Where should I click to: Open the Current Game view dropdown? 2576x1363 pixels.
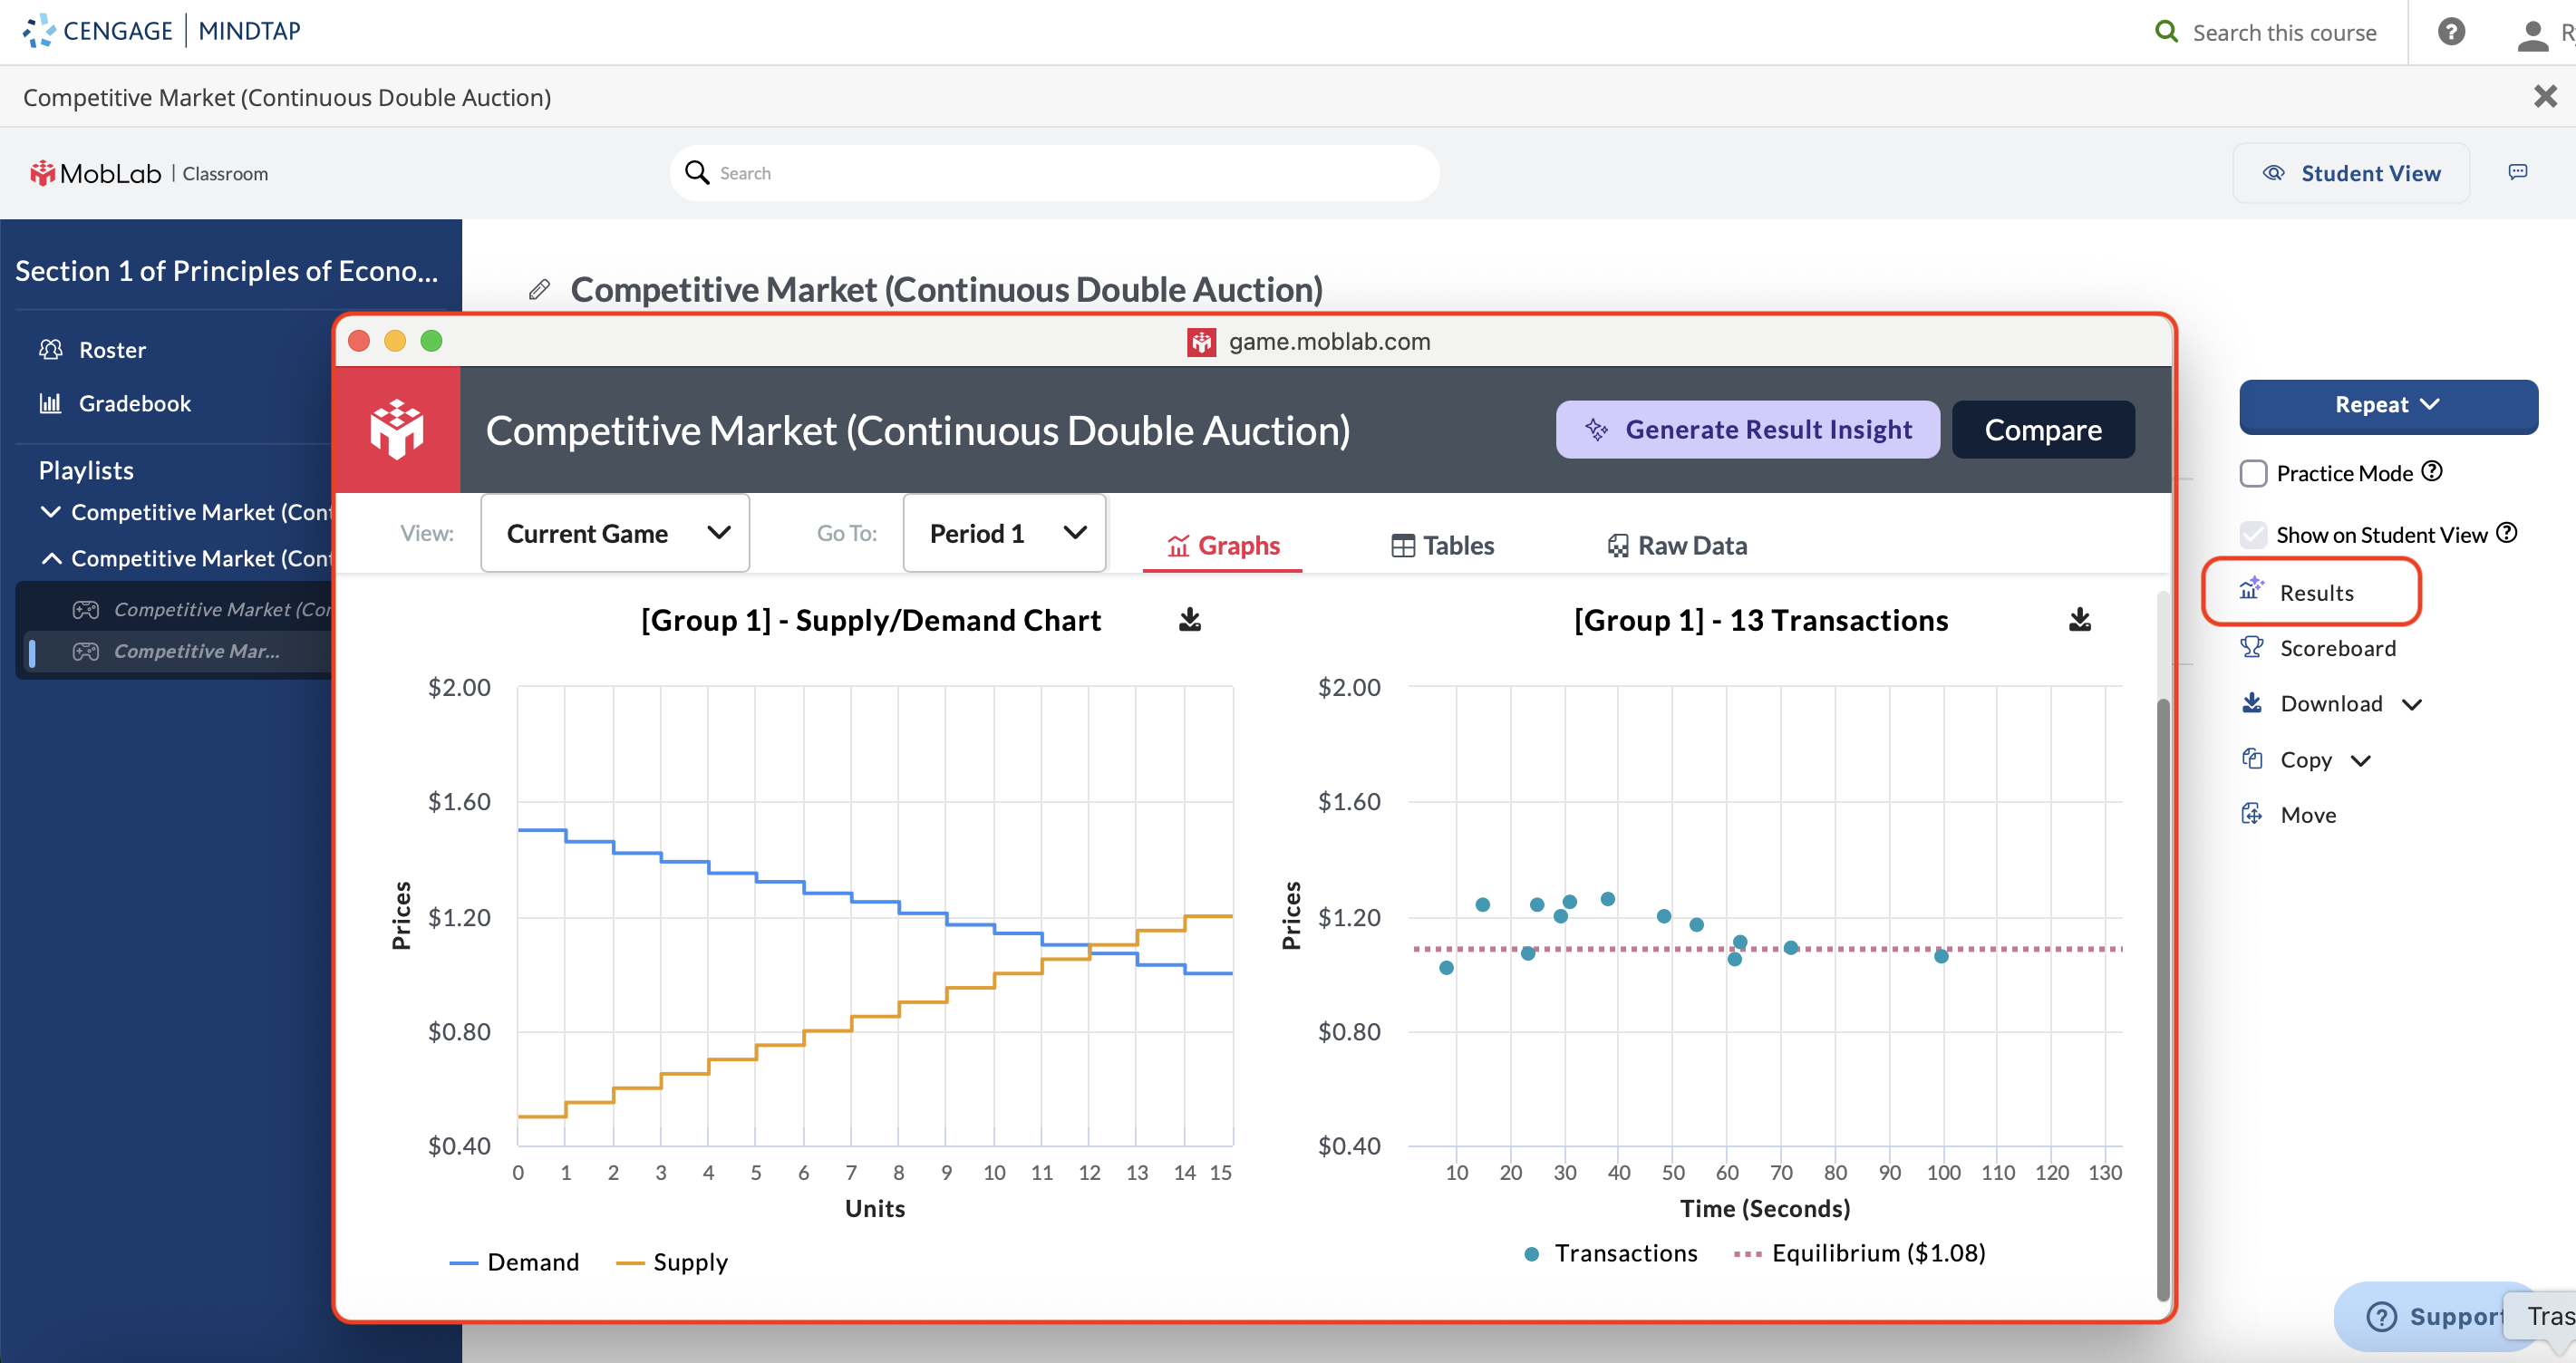click(x=615, y=533)
